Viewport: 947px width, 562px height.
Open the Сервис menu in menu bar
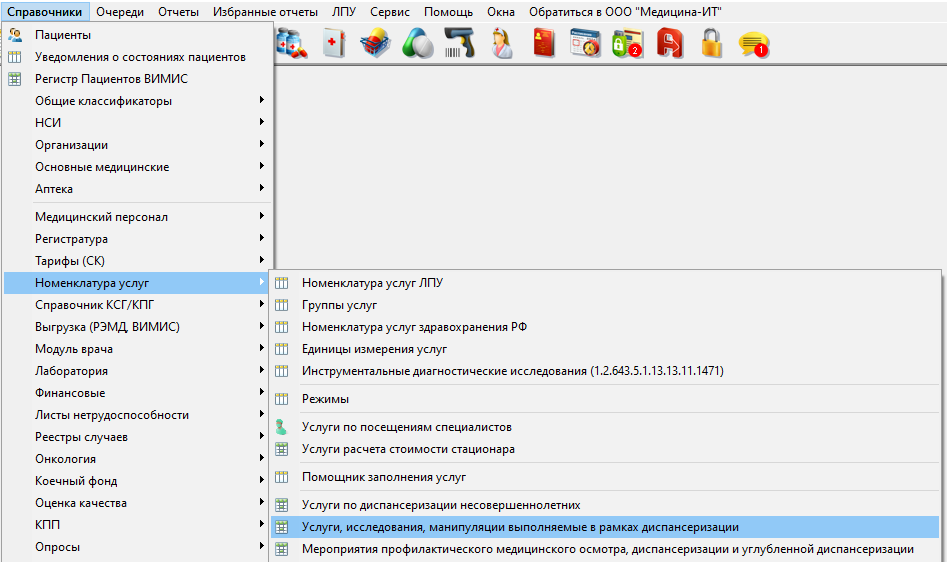pos(389,12)
